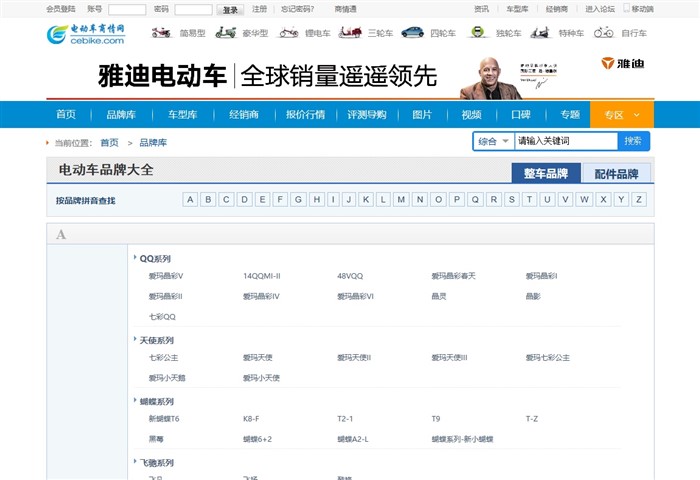The height and width of the screenshot is (480, 700).
Task: Open the 自行车 bicycle icon
Action: coord(604,33)
